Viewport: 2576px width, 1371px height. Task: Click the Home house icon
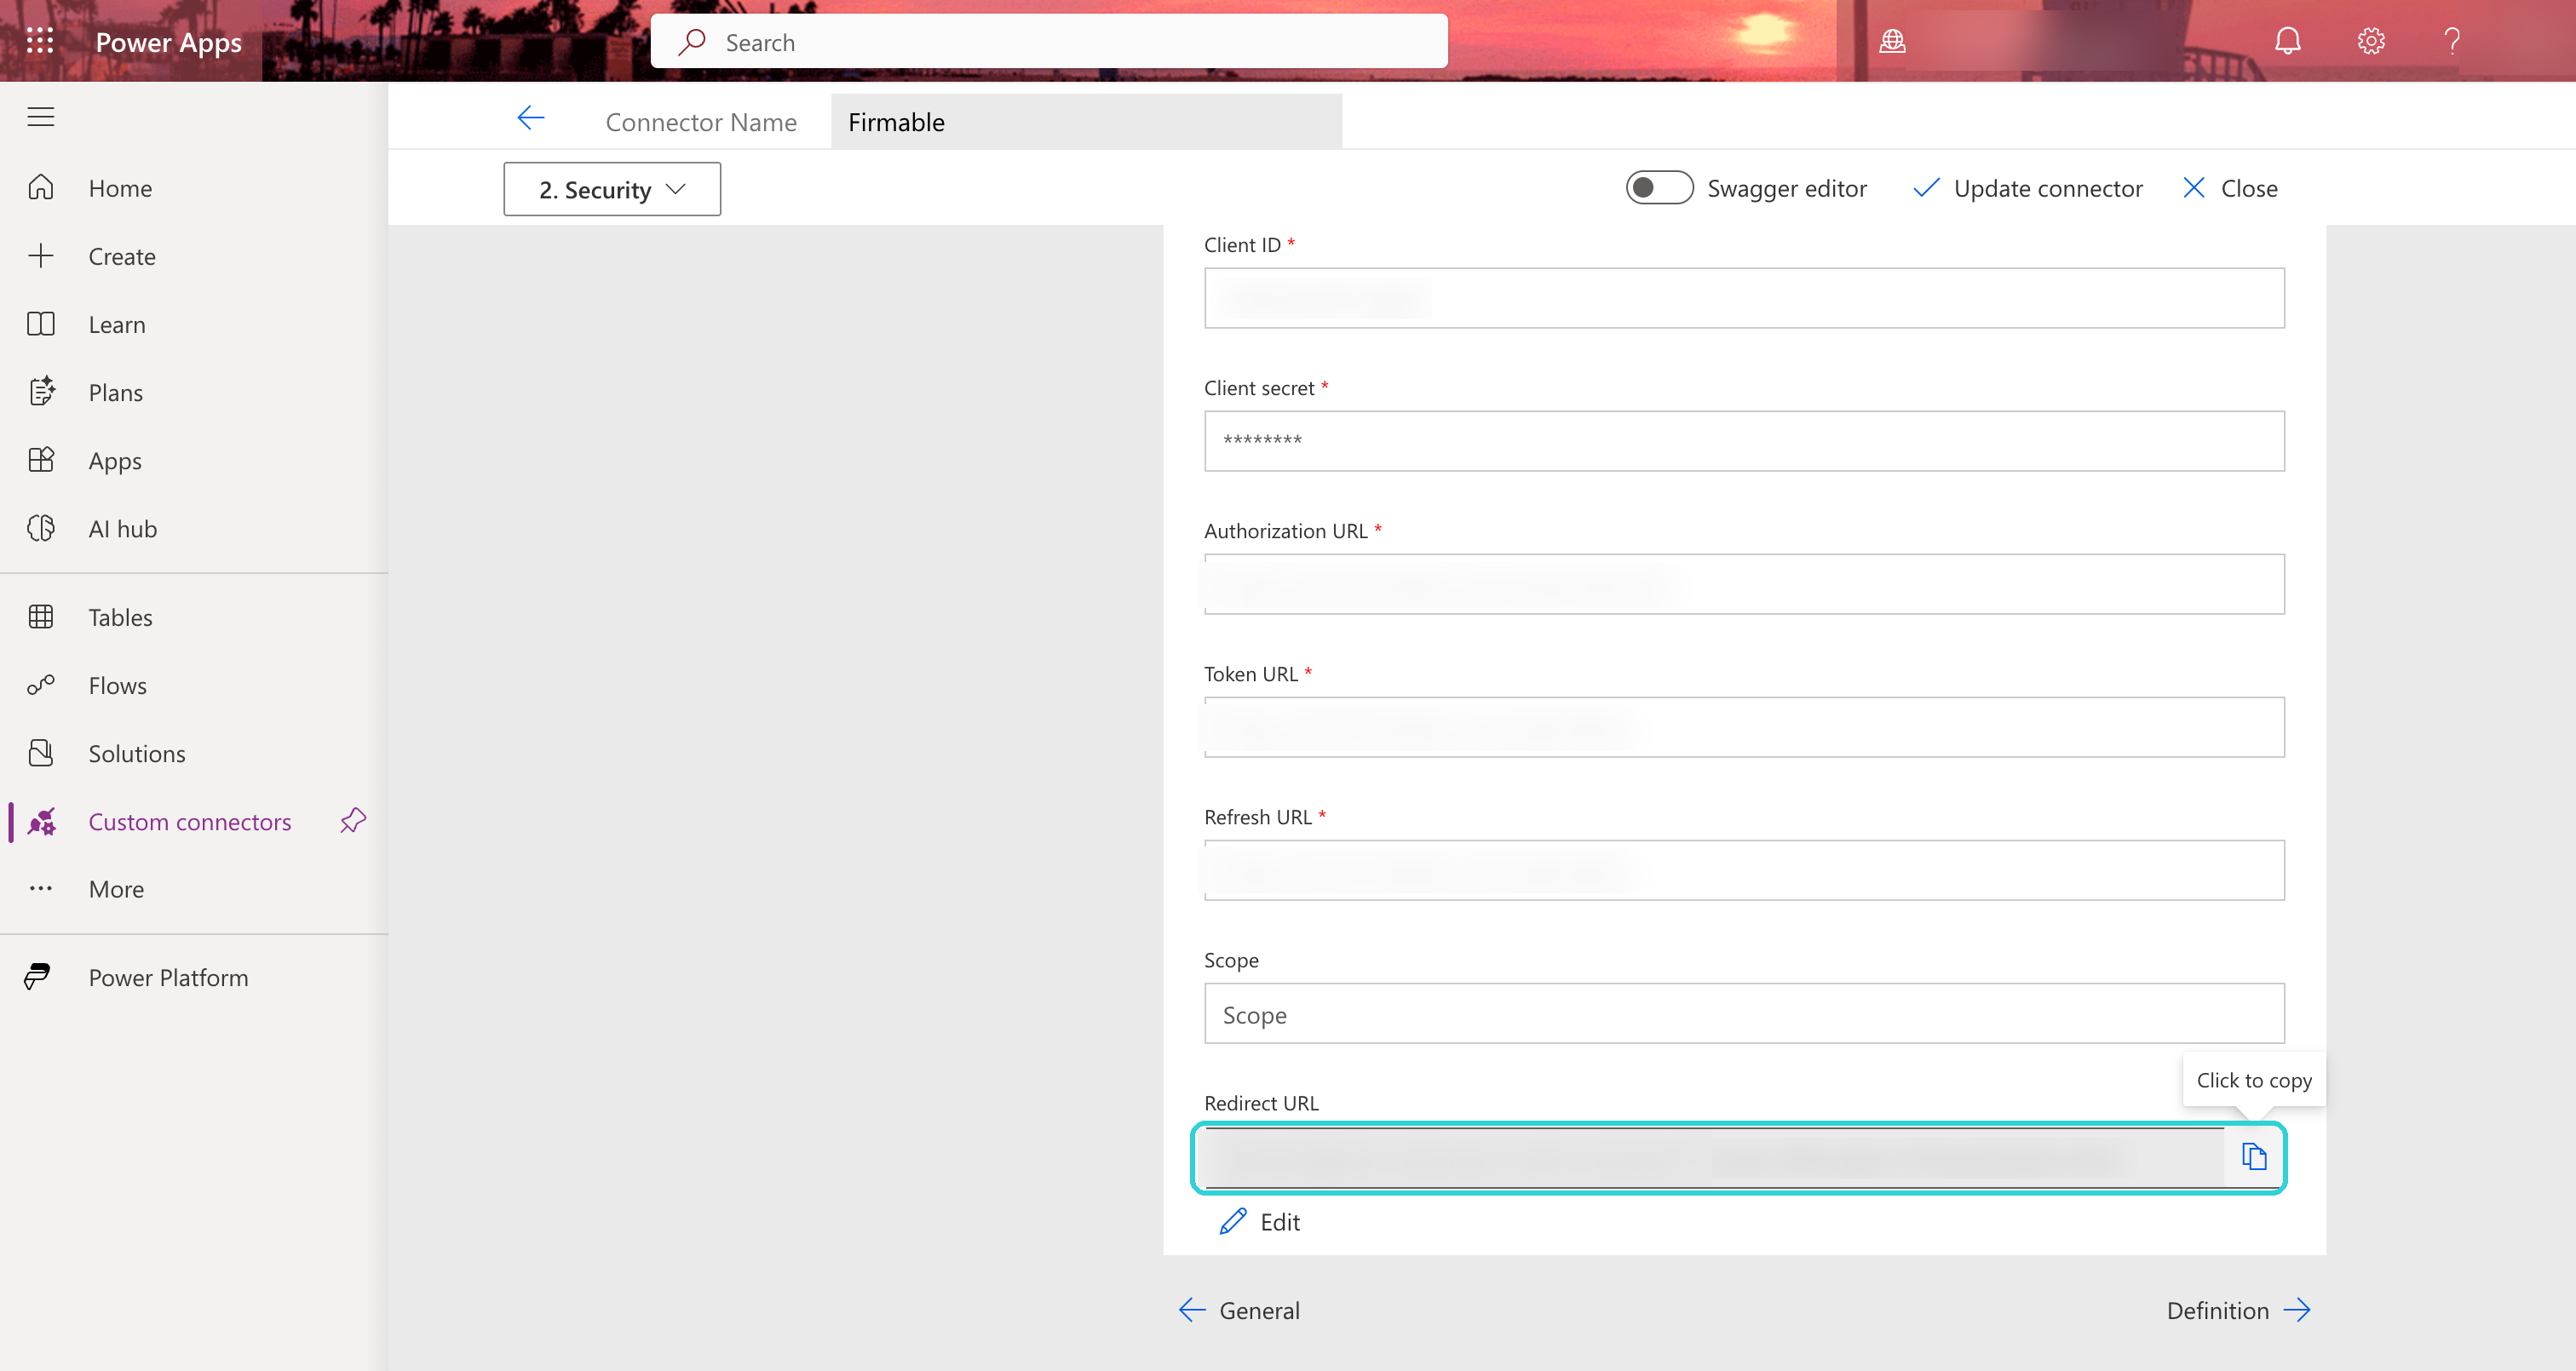tap(41, 187)
